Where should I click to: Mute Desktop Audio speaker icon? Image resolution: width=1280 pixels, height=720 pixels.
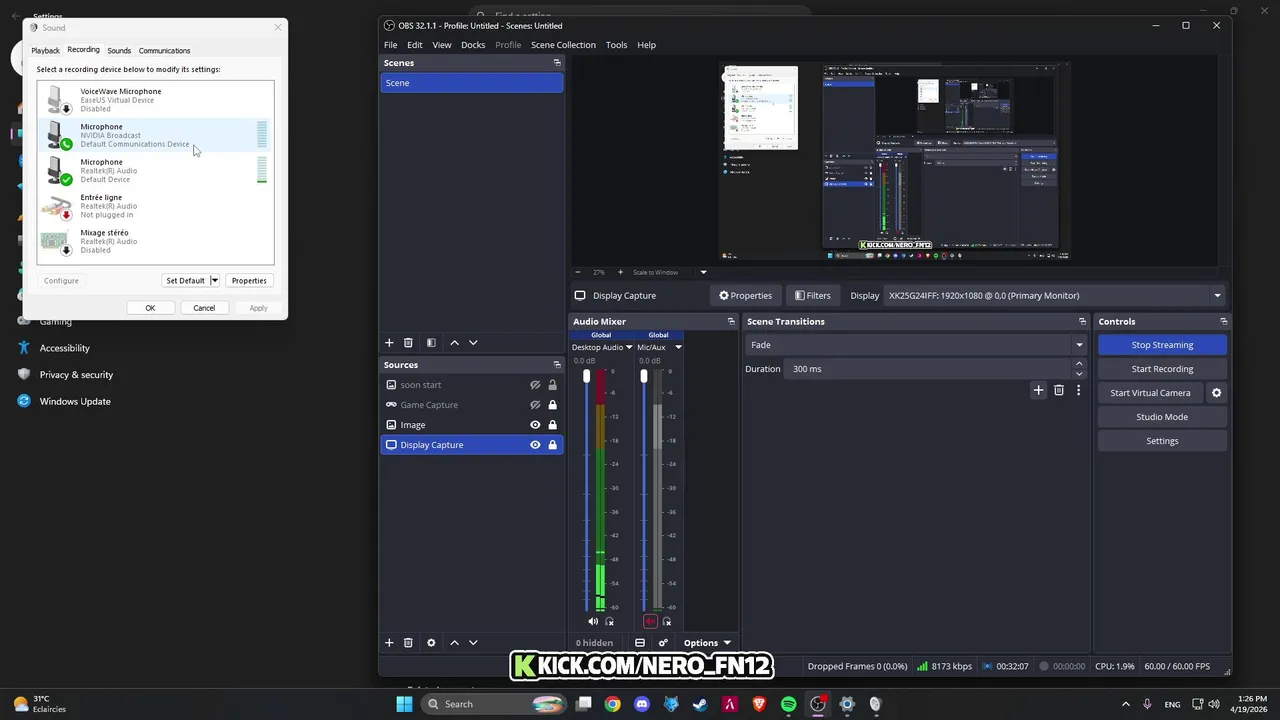[x=593, y=622]
